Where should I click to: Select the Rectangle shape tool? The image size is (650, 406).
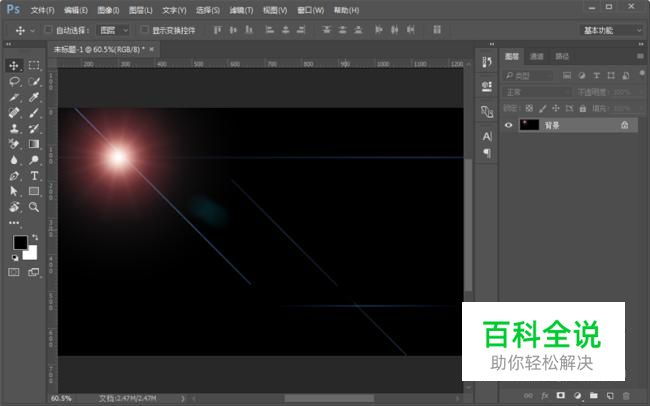point(34,191)
